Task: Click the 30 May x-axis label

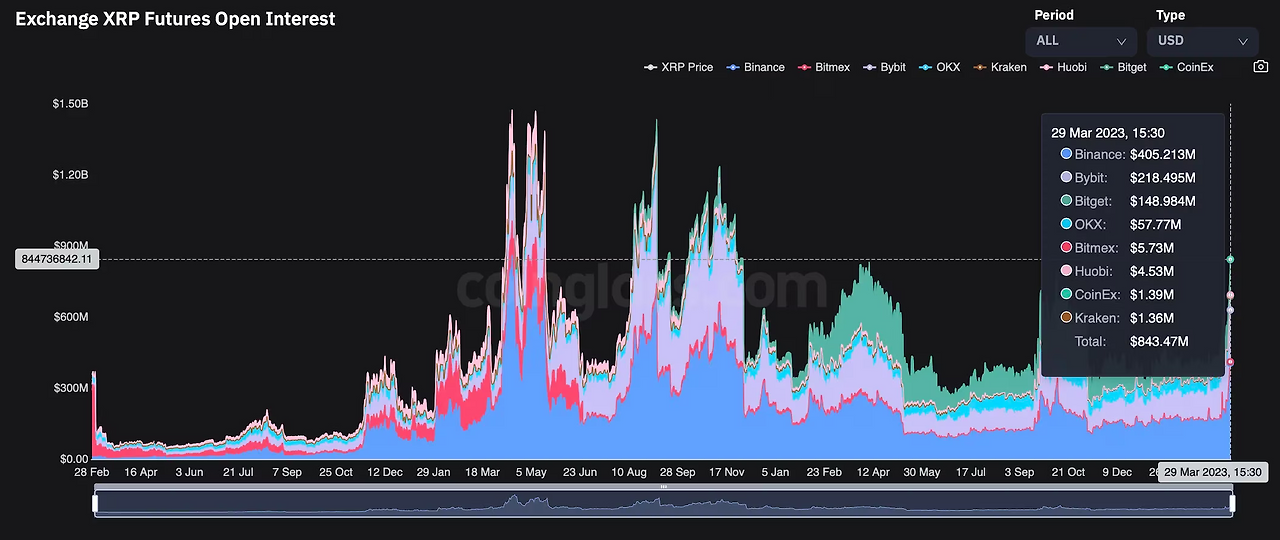Action: click(922, 472)
